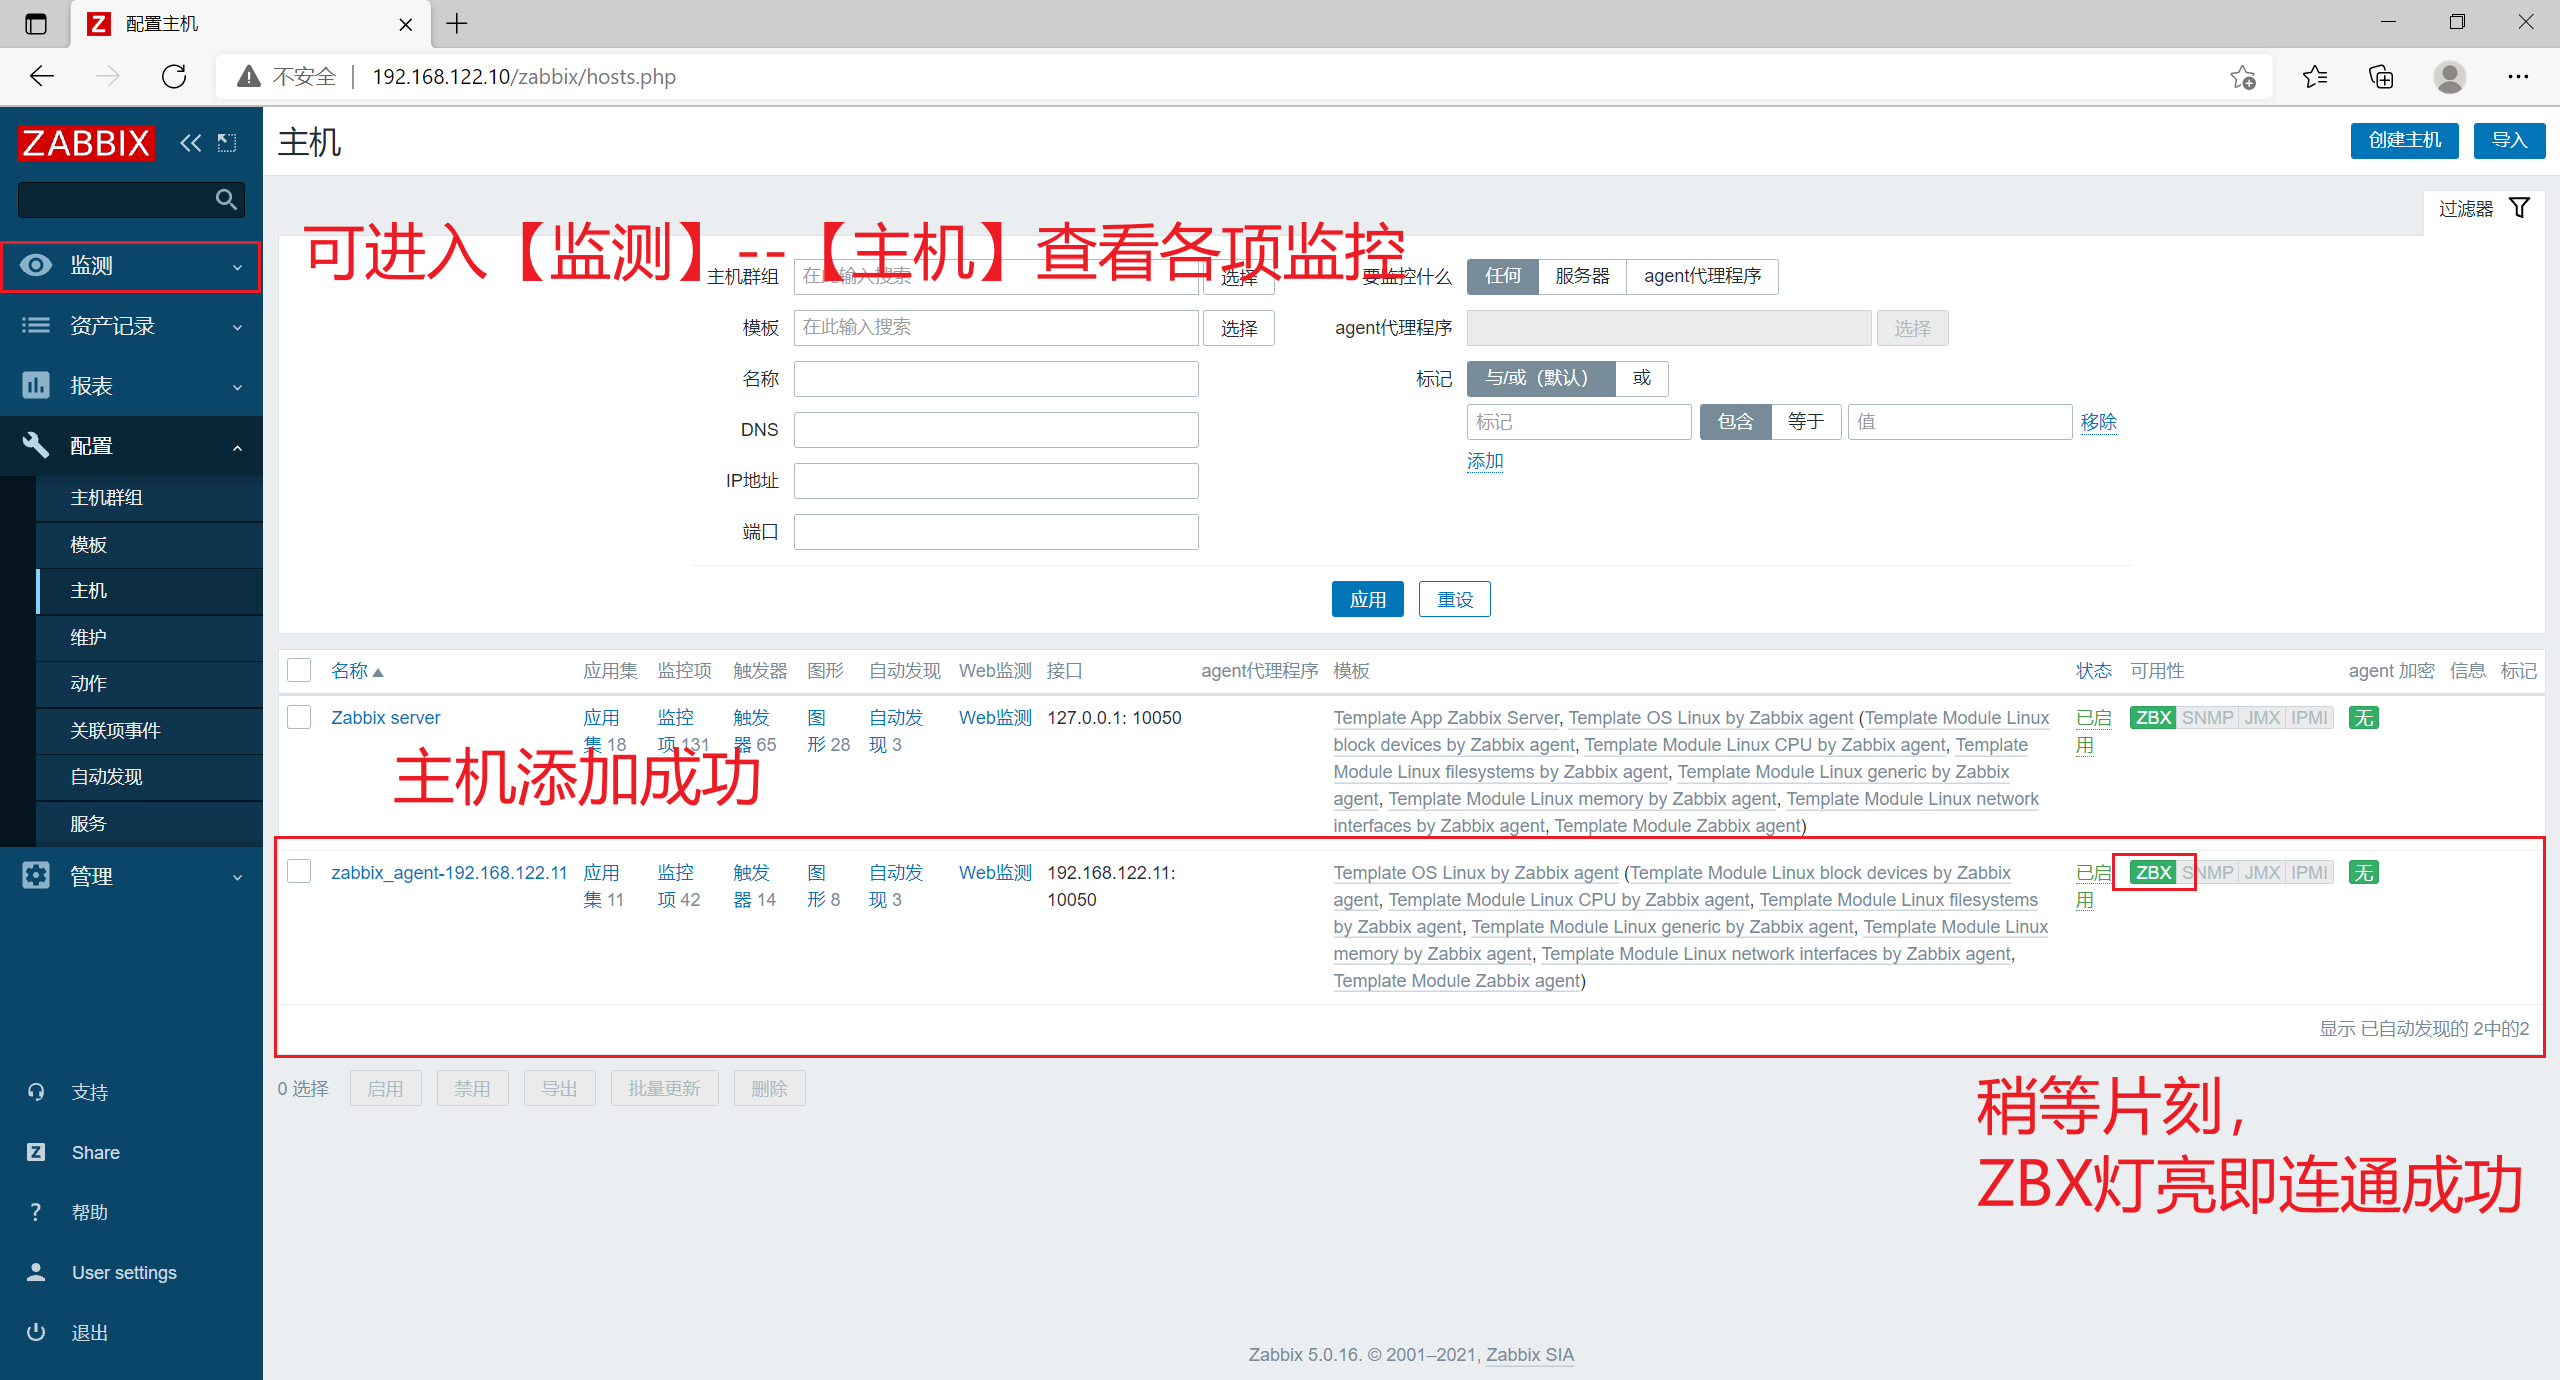Open the Zabbix server host link

pos(386,717)
